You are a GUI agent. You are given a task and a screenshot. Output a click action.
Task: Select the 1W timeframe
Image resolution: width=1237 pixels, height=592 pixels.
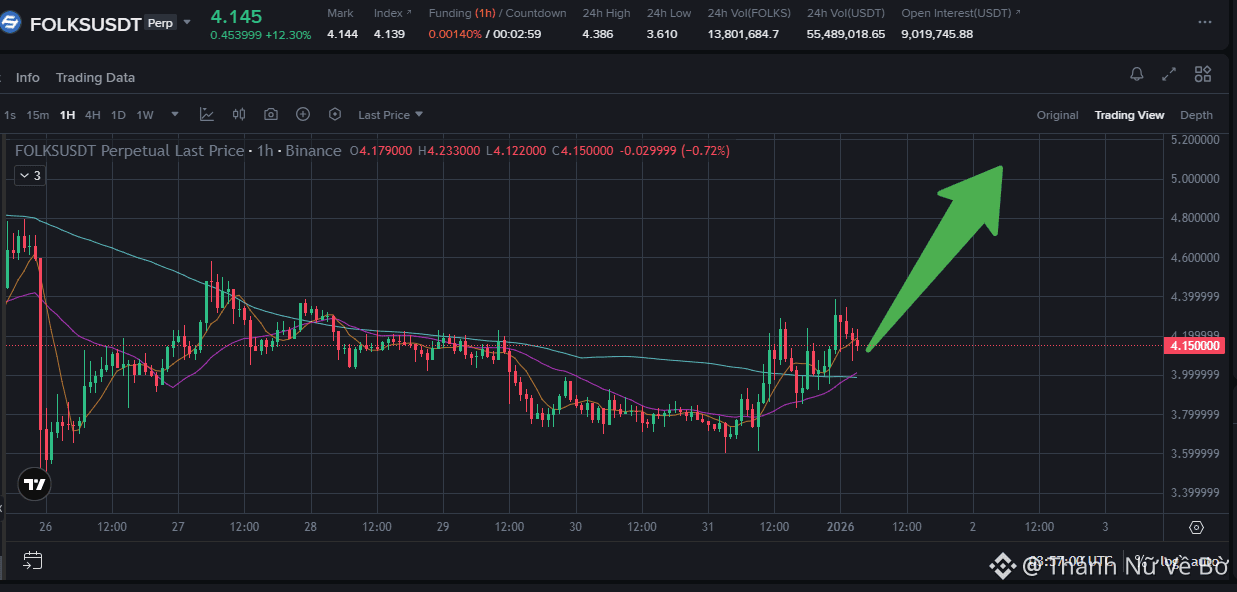coord(145,115)
